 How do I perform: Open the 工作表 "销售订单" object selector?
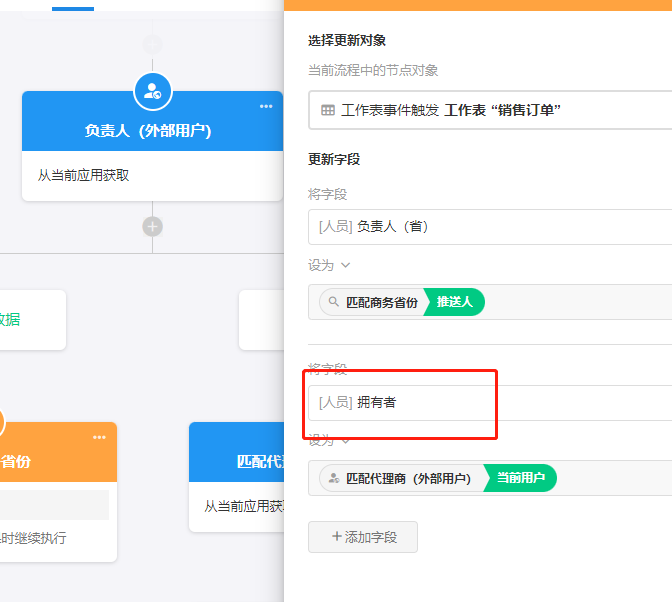(490, 110)
